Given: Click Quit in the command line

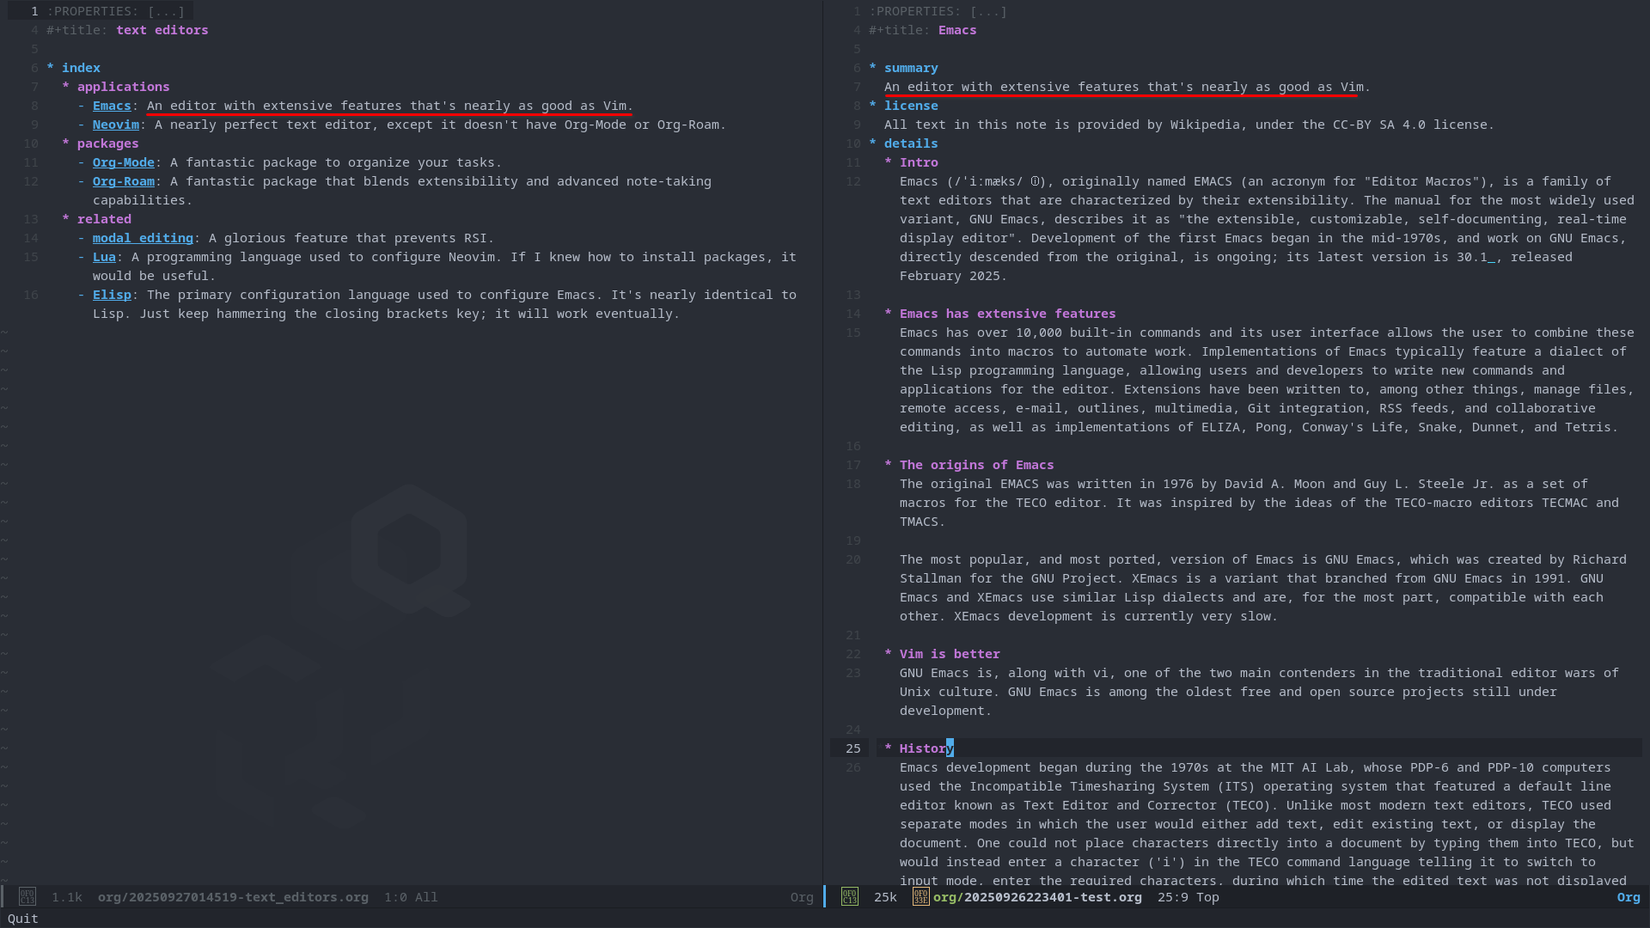Looking at the screenshot, I should 21,918.
